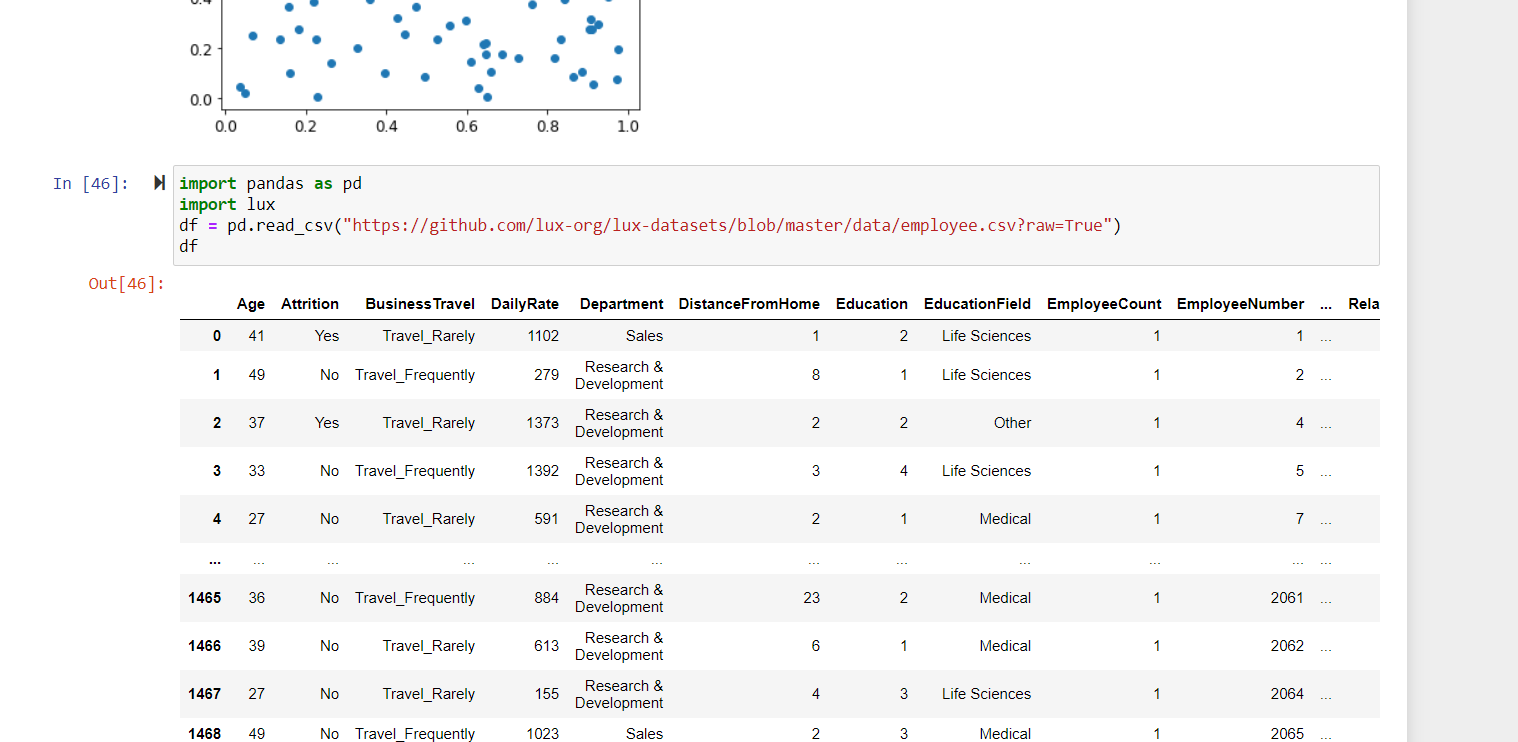Click the run-cell arrow next to In [46]
Screen dimensions: 1518x742
click(159, 182)
